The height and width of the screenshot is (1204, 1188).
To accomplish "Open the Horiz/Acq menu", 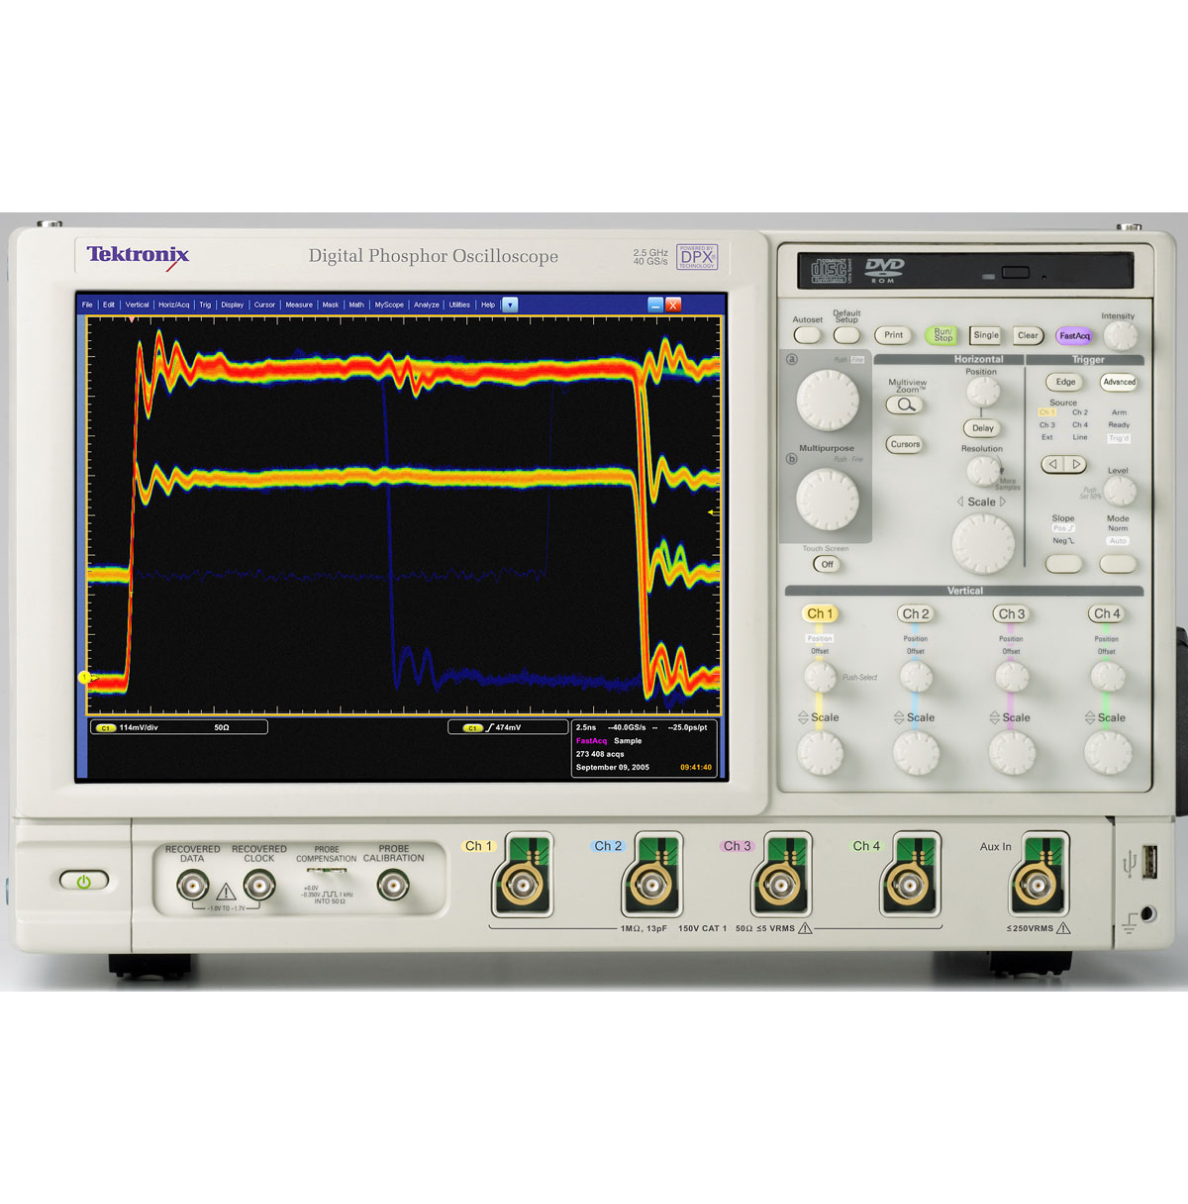I will pos(174,305).
